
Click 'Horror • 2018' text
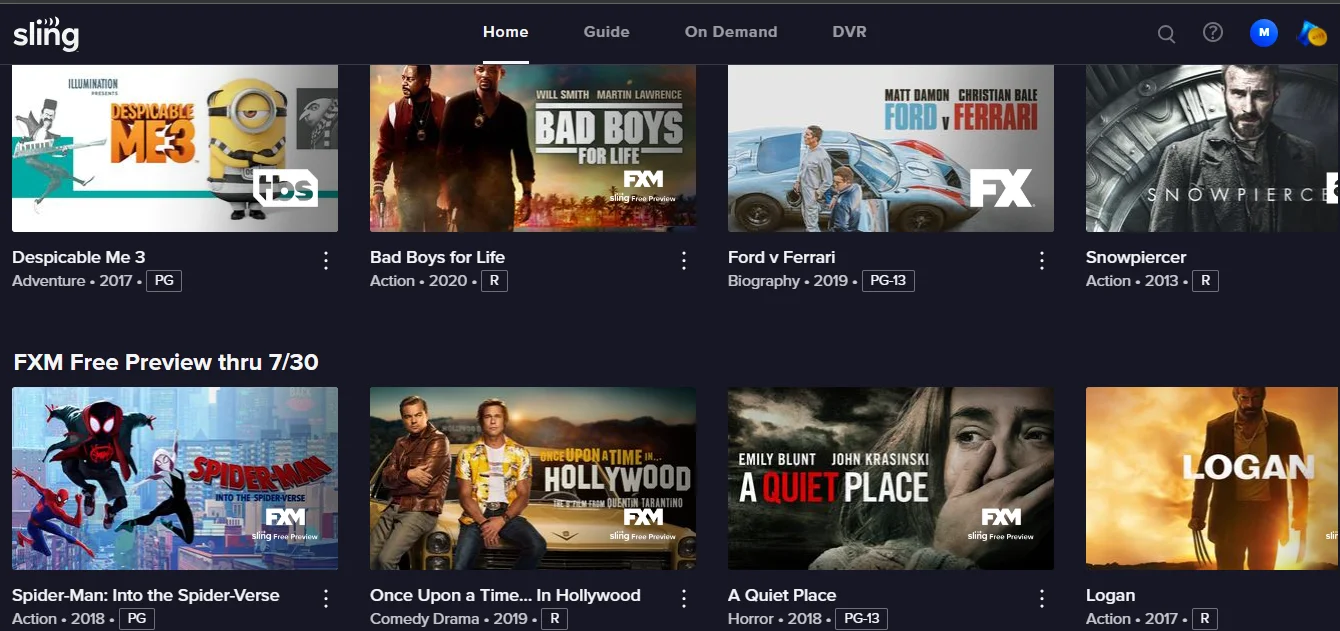pyautogui.click(x=774, y=619)
